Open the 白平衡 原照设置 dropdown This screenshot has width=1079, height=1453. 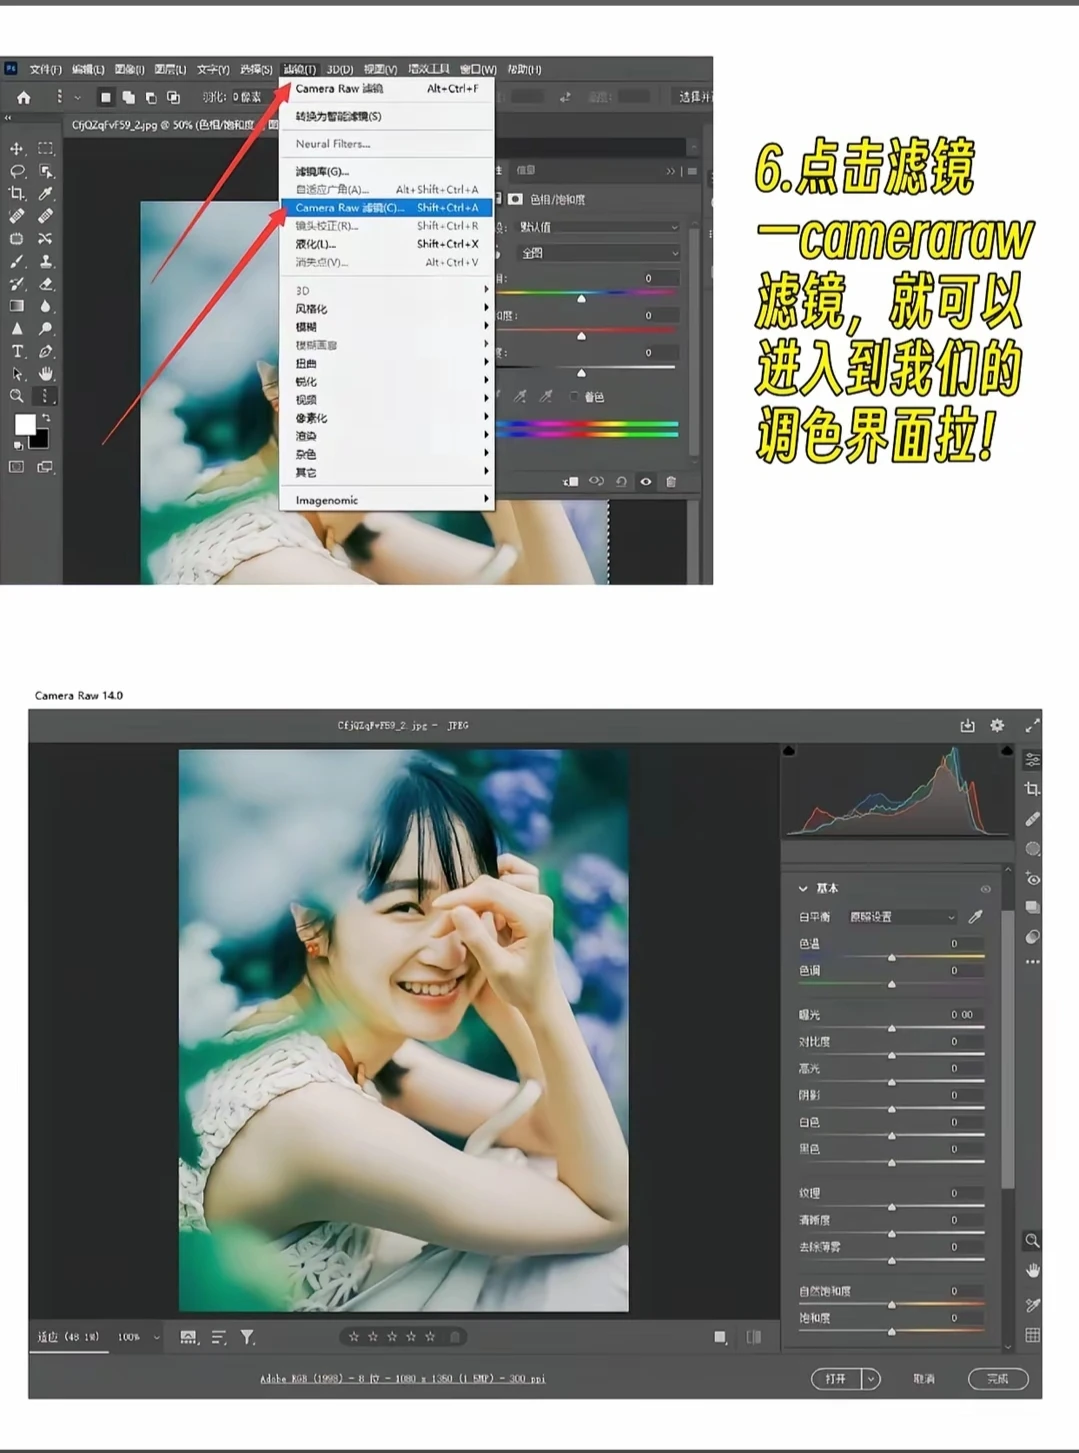[902, 917]
